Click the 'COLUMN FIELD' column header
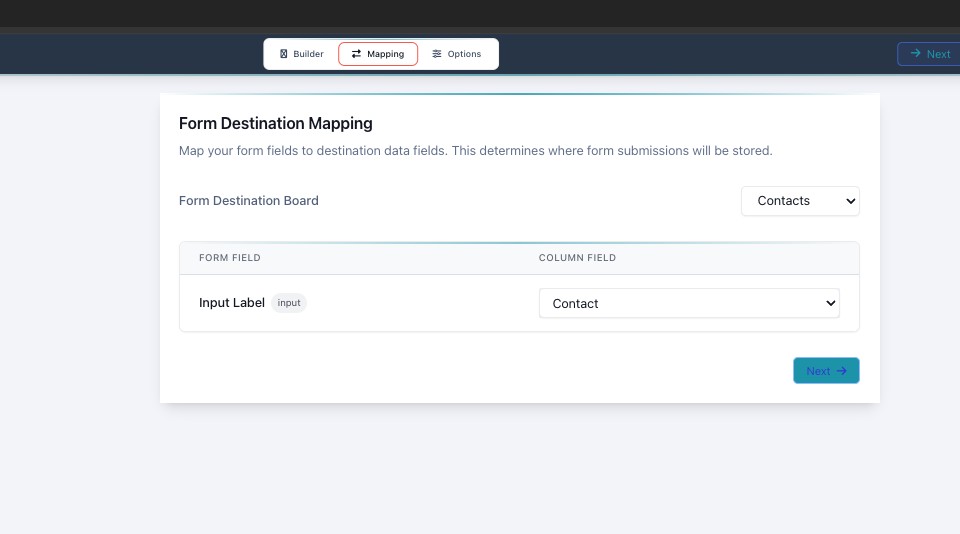Viewport: 960px width, 534px height. 577,258
